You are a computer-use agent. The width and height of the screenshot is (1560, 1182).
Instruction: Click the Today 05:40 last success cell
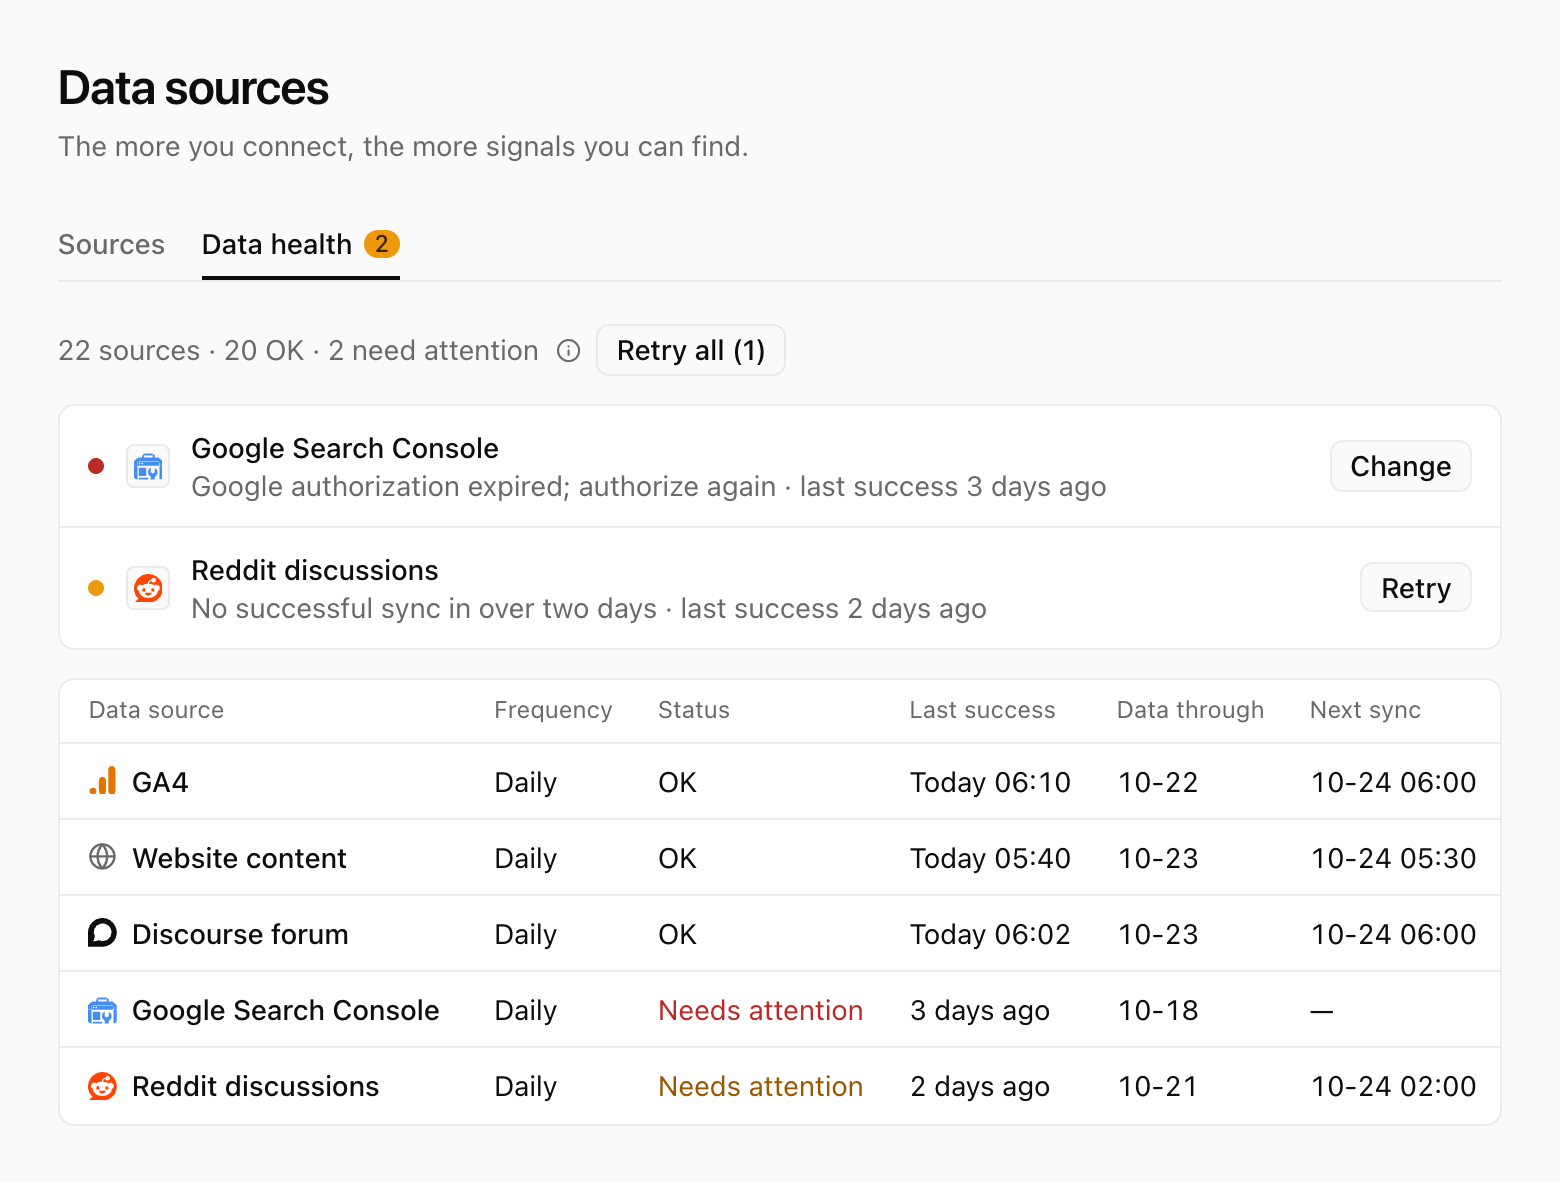(x=990, y=858)
